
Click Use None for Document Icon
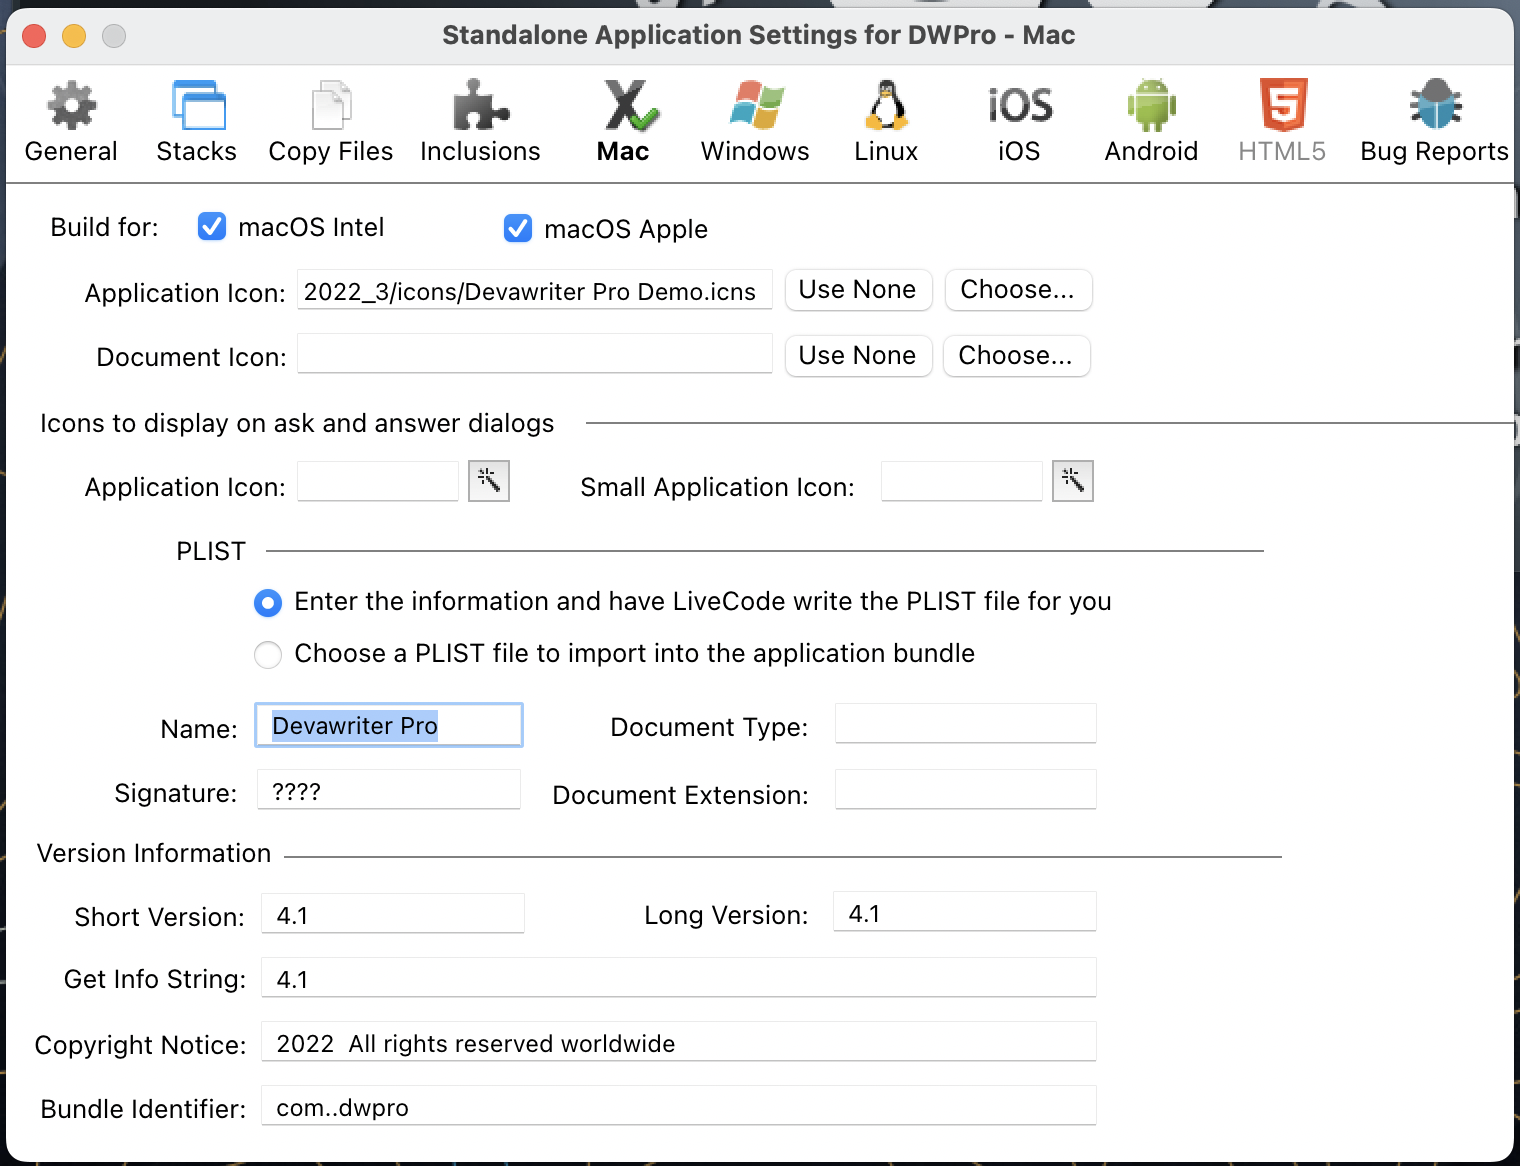point(858,356)
